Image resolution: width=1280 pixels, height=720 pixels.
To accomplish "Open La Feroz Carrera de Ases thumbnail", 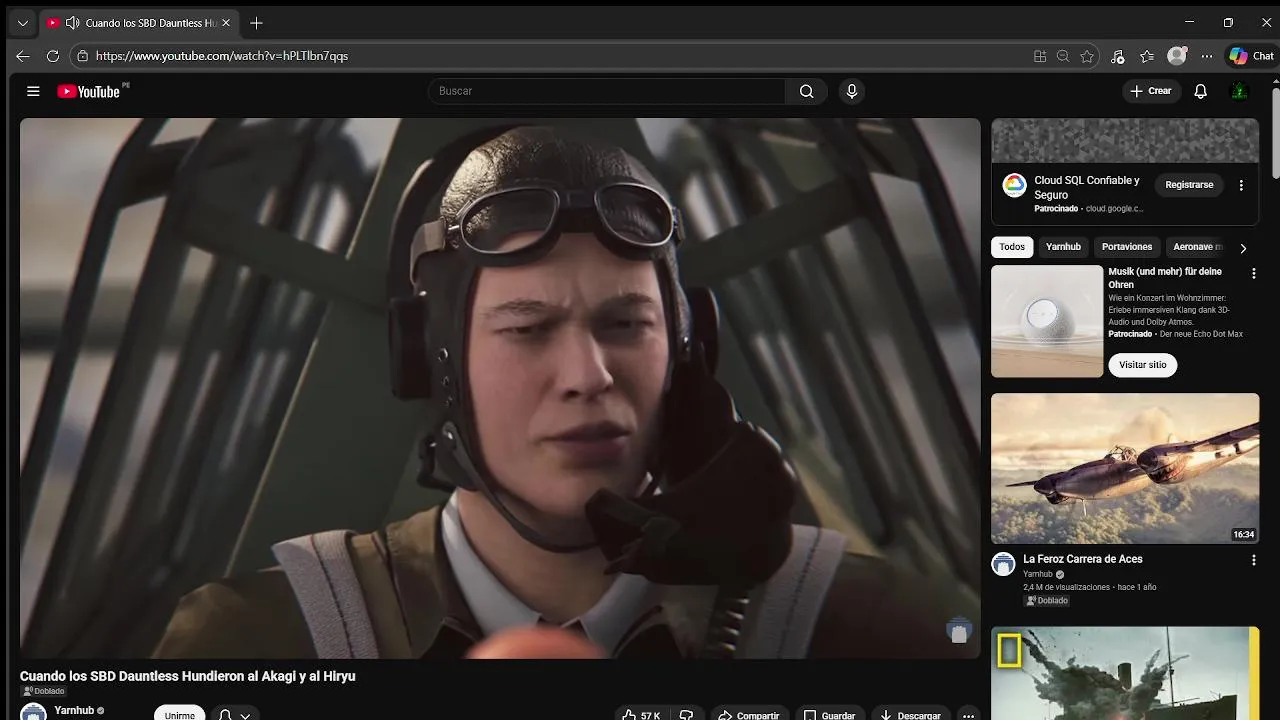I will point(1125,468).
